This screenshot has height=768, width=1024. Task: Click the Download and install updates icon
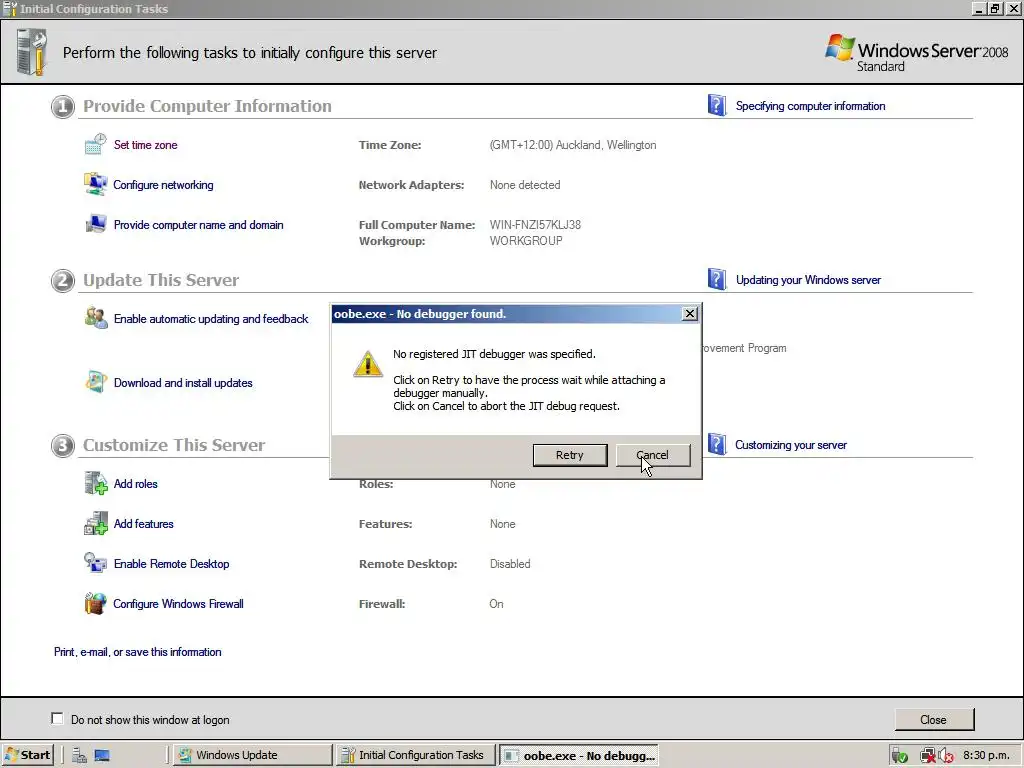(96, 382)
